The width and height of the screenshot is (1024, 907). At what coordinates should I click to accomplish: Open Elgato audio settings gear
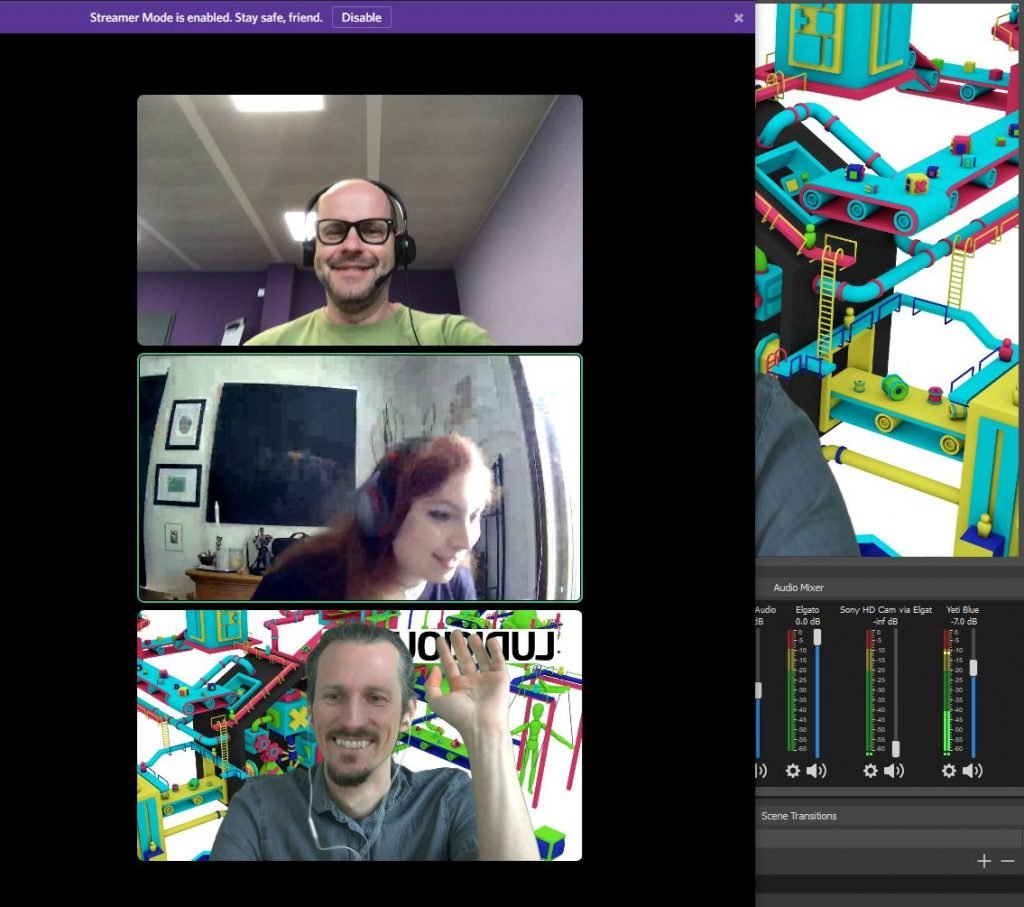[793, 771]
